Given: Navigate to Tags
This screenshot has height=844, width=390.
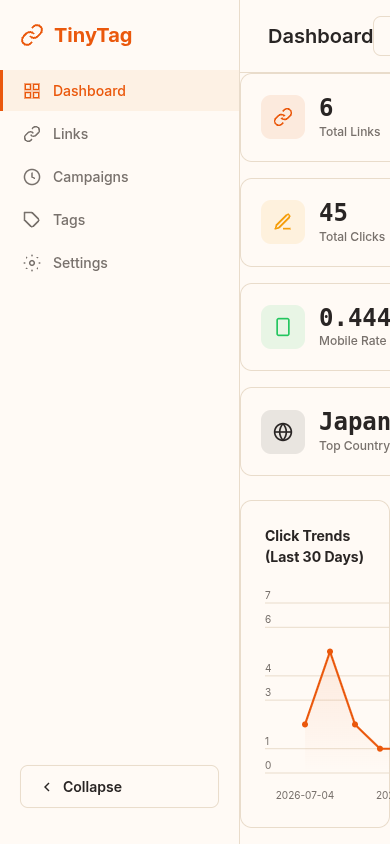Looking at the screenshot, I should click(119, 220).
